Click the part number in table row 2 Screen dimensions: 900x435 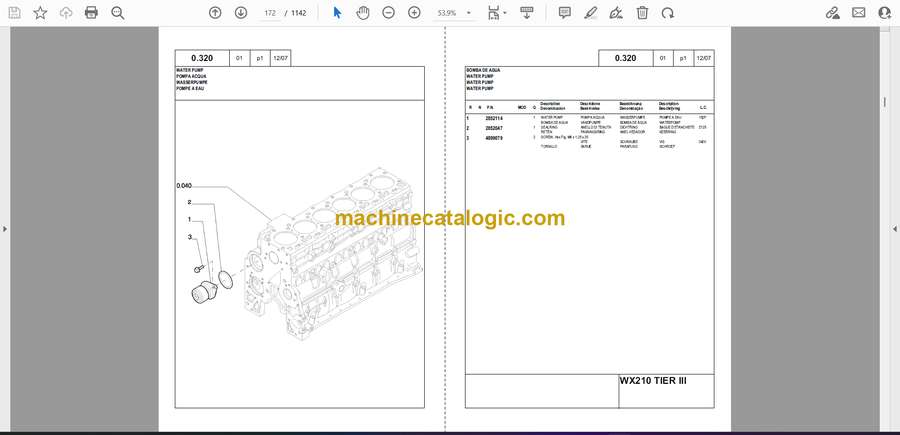[494, 128]
